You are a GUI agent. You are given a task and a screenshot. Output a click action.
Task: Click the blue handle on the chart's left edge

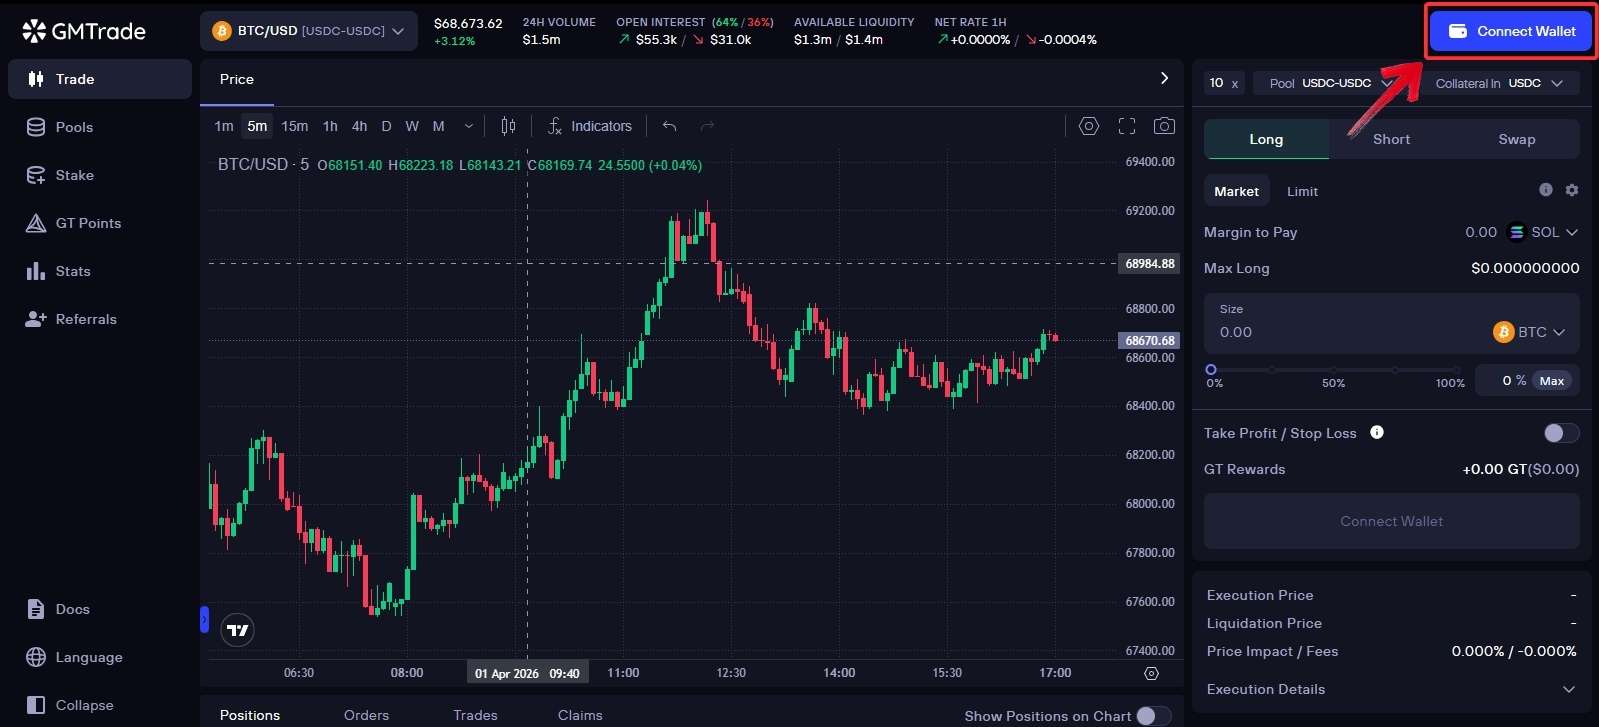point(204,620)
